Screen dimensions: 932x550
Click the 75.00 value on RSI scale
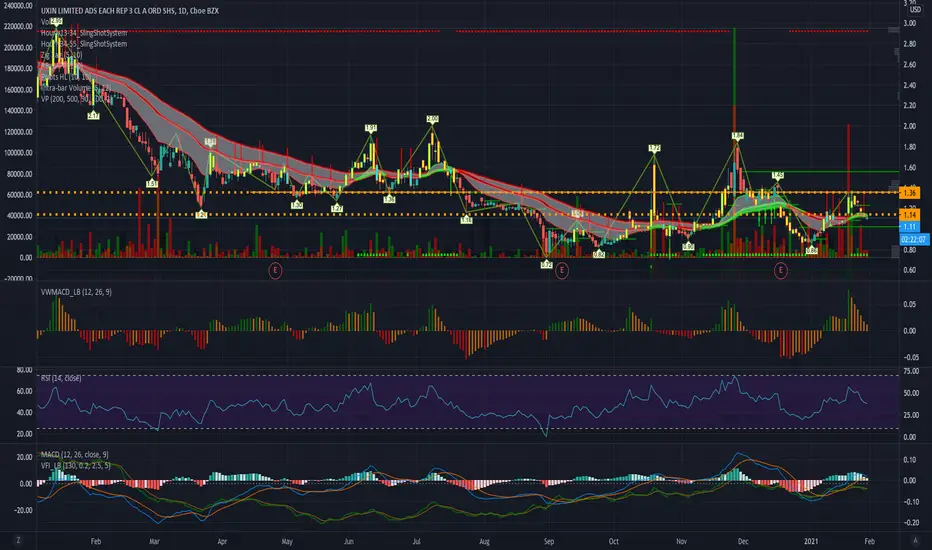pyautogui.click(x=911, y=371)
